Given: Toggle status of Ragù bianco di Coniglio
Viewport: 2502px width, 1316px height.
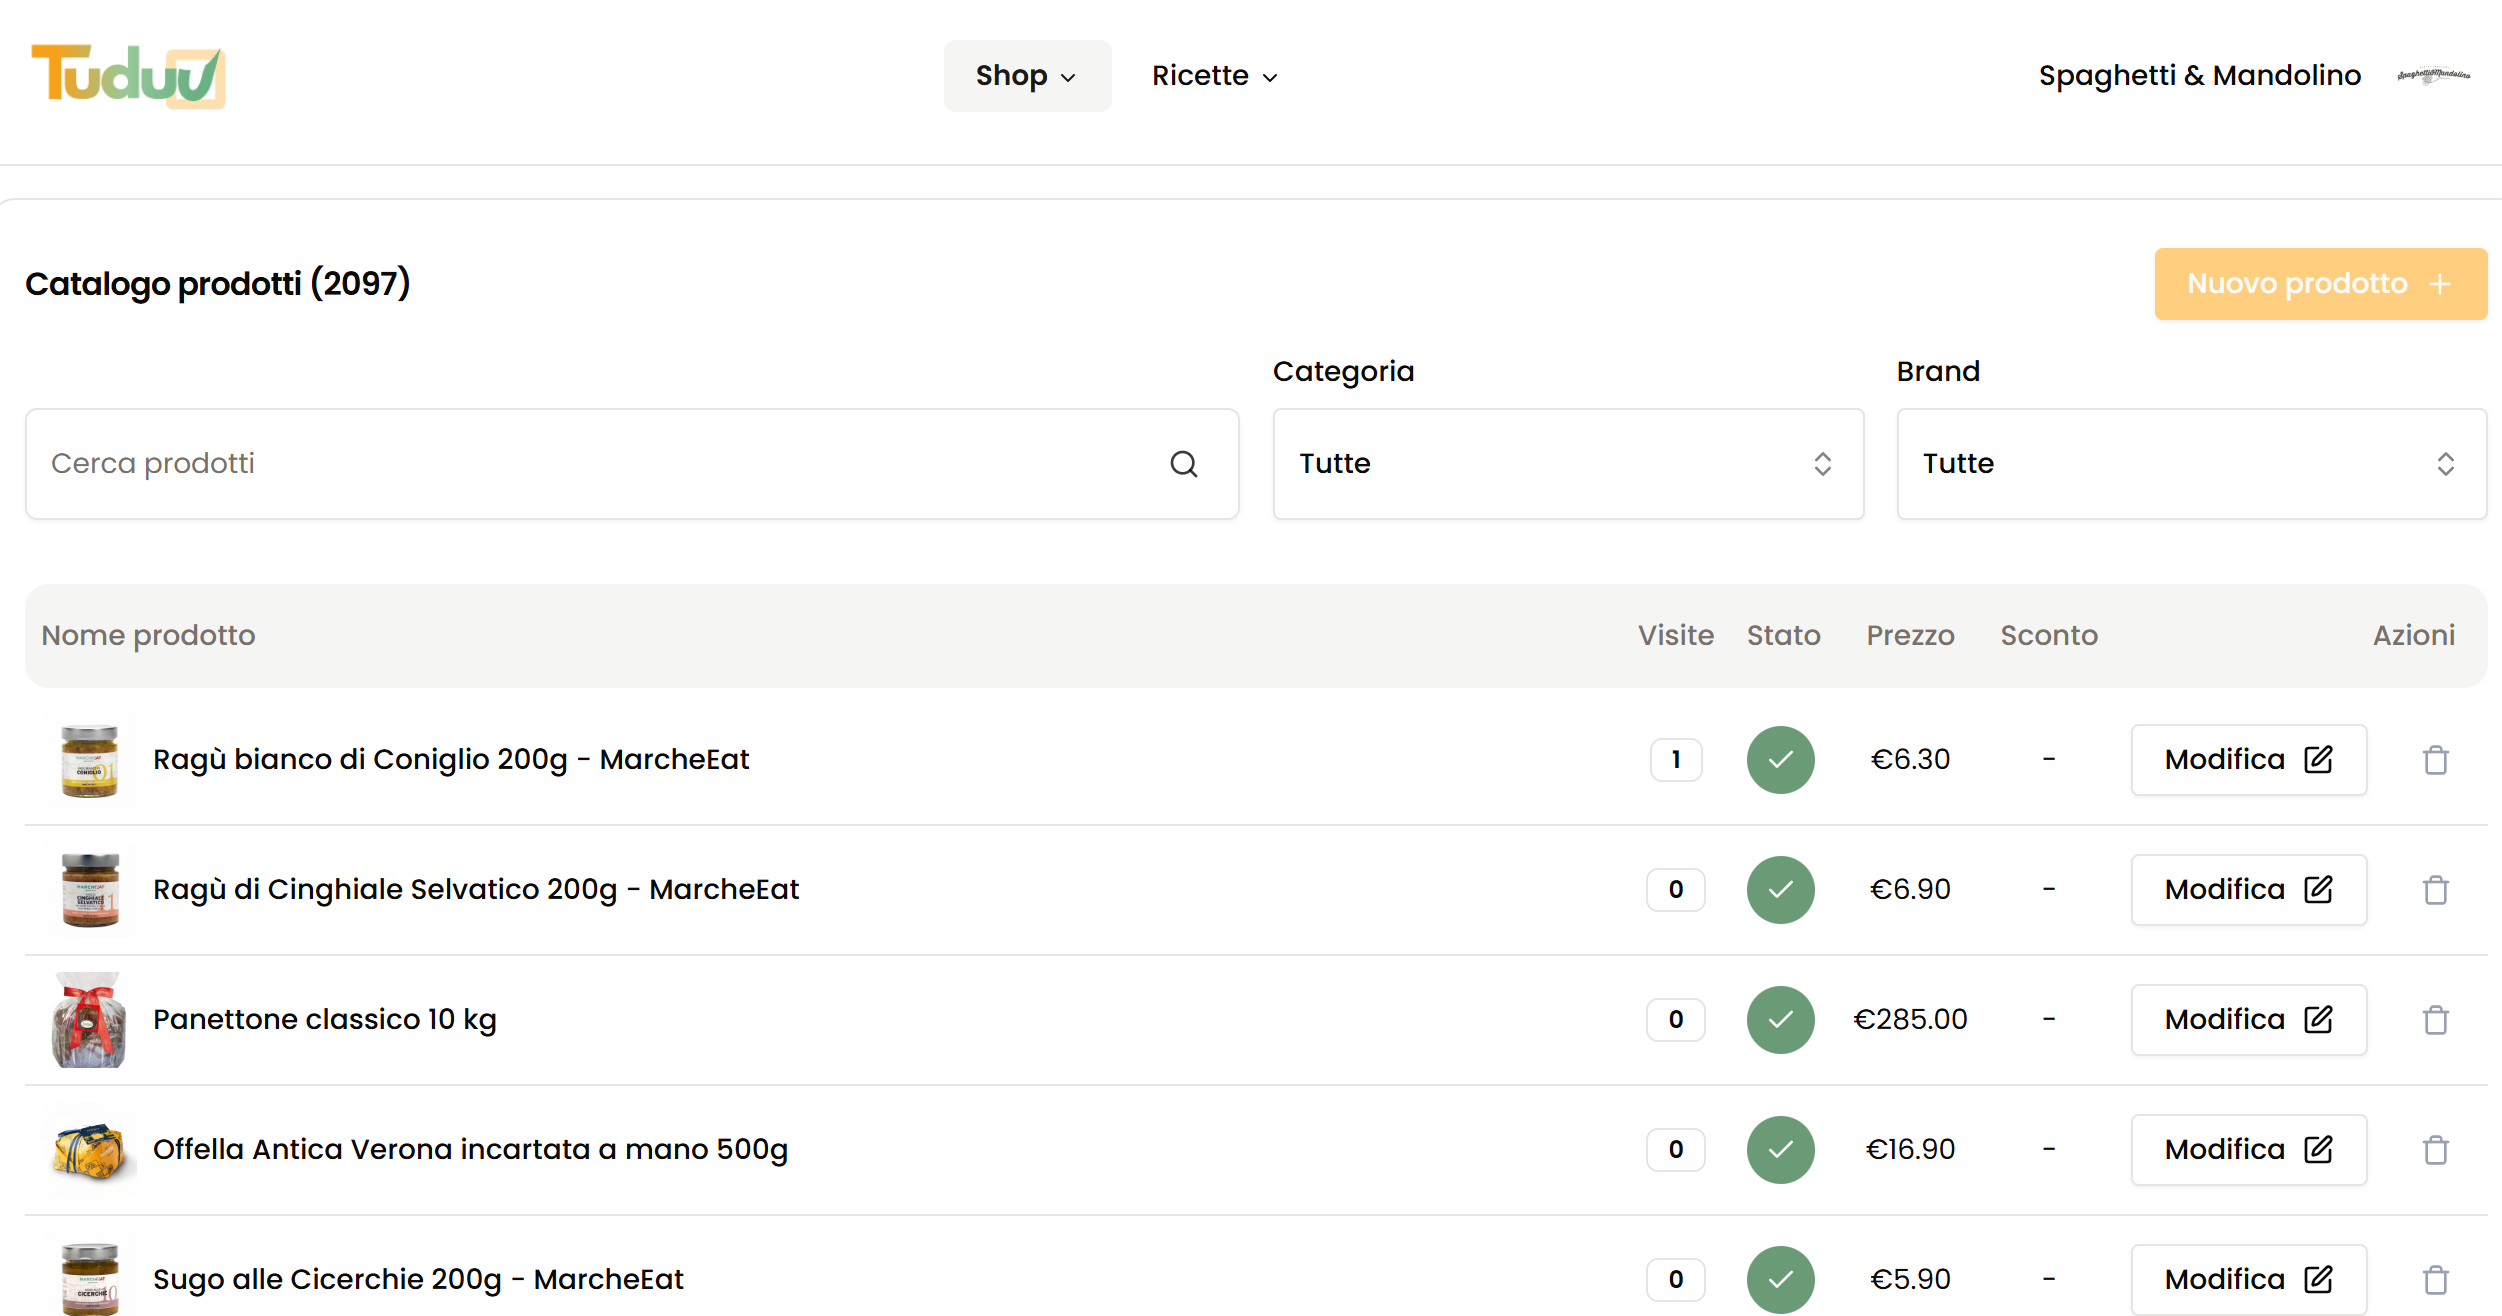Looking at the screenshot, I should tap(1781, 760).
